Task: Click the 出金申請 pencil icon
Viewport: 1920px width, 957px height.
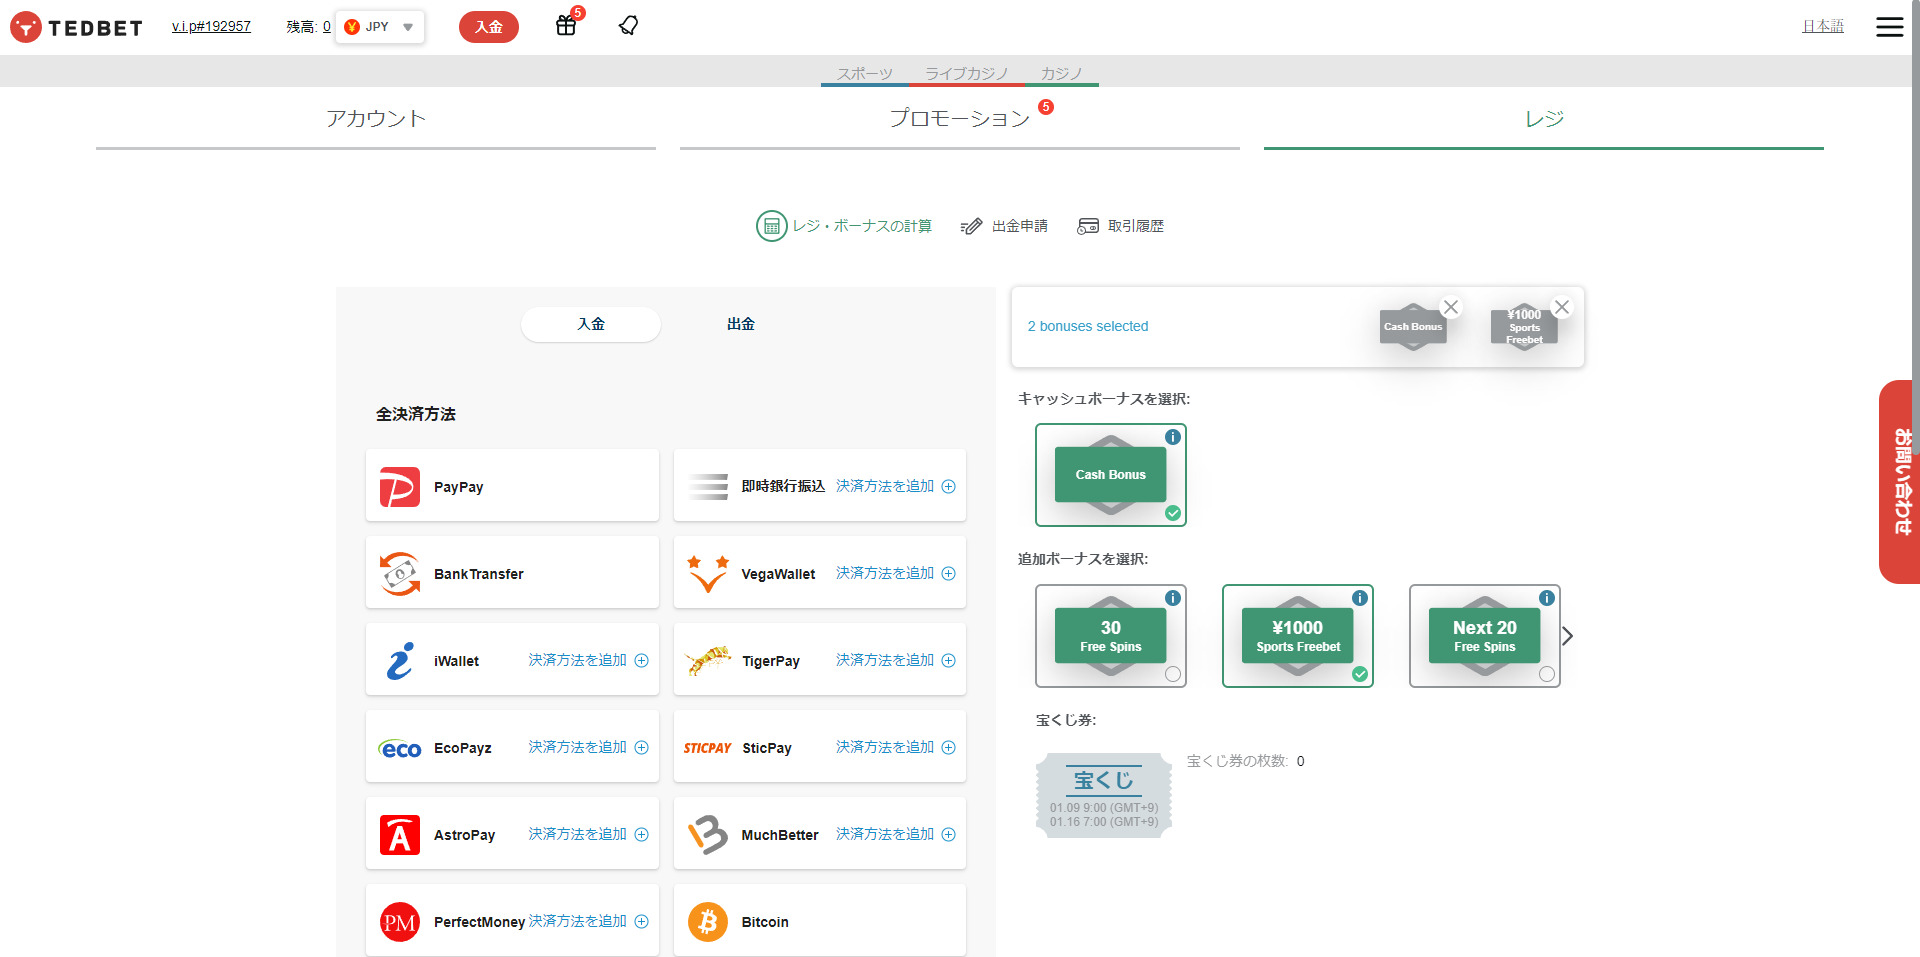Action: point(971,227)
